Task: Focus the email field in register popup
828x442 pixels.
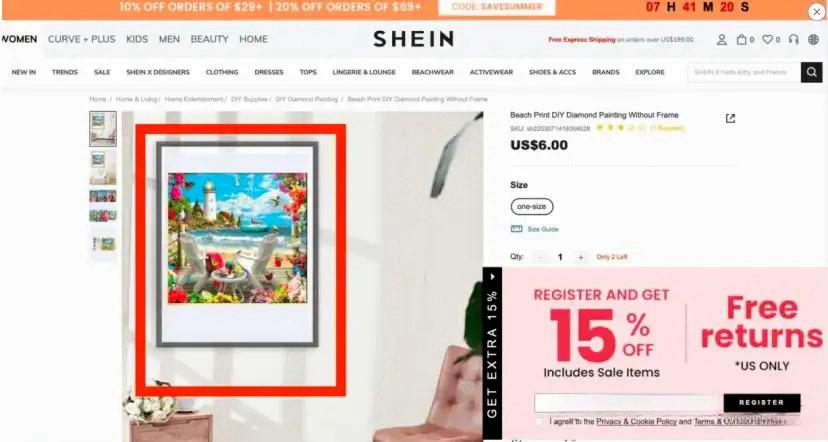Action: pyautogui.click(x=628, y=403)
